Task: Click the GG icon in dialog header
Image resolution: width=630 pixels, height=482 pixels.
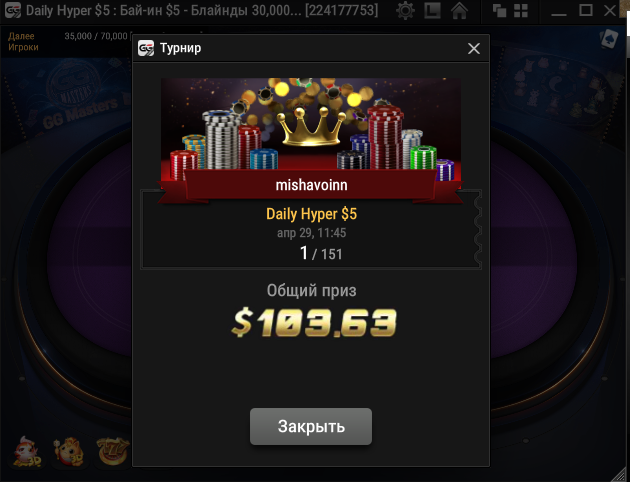Action: coord(146,48)
